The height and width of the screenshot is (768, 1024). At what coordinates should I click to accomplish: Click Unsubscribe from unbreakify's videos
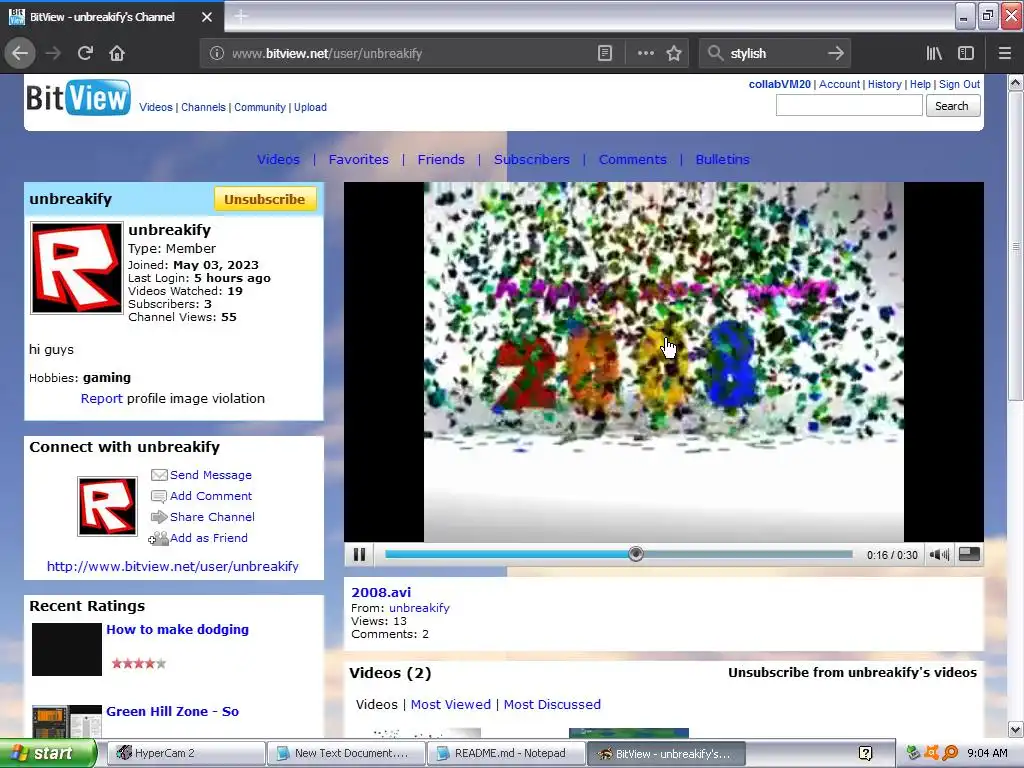point(852,673)
